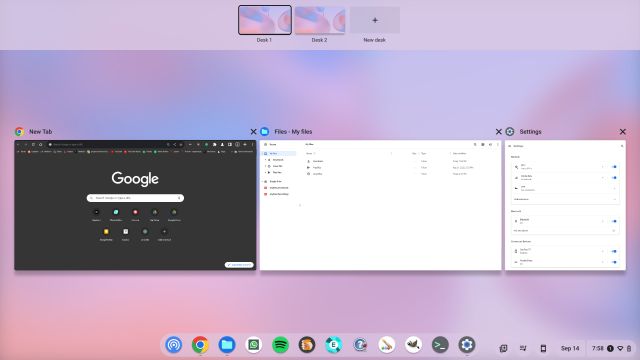Click the Add shortcut plus tile in Chrome
This screenshot has height=360, width=640.
pyautogui.click(x=164, y=234)
